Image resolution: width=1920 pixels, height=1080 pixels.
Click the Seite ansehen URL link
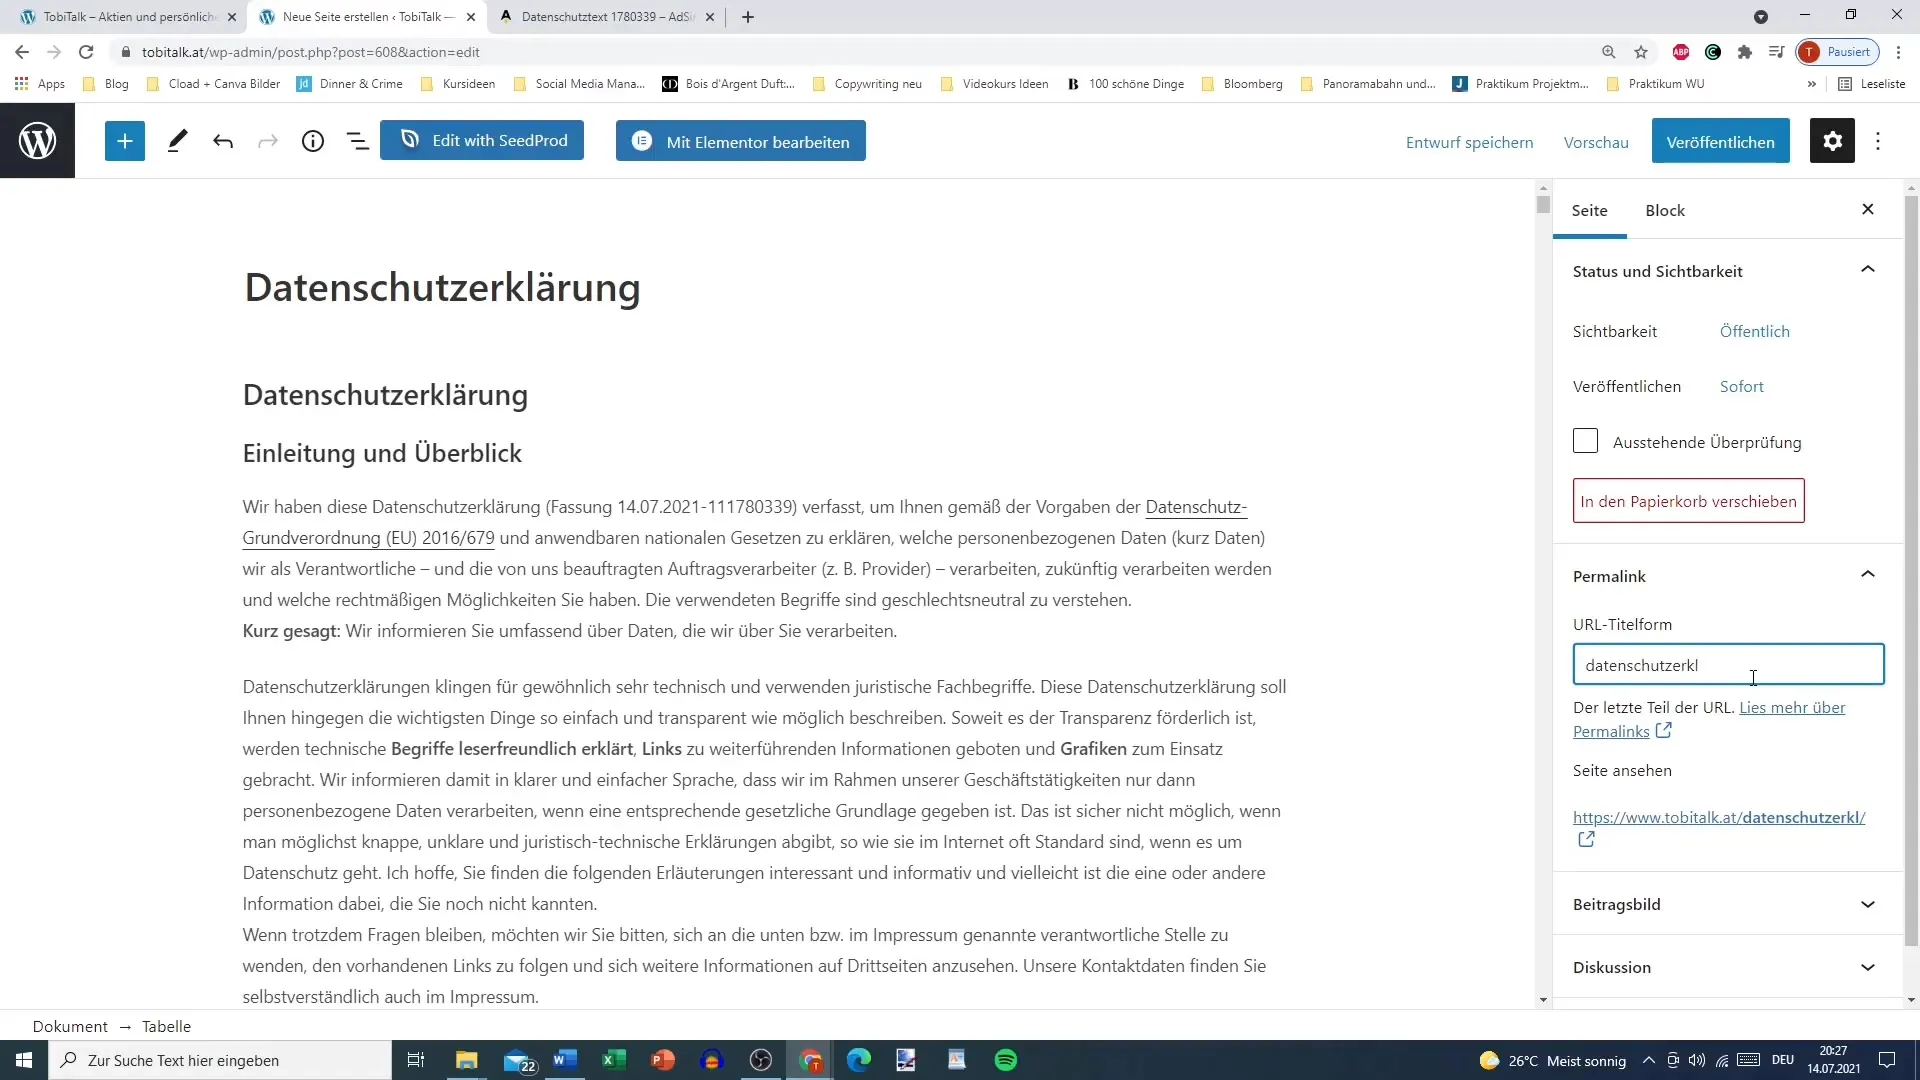coord(1718,818)
